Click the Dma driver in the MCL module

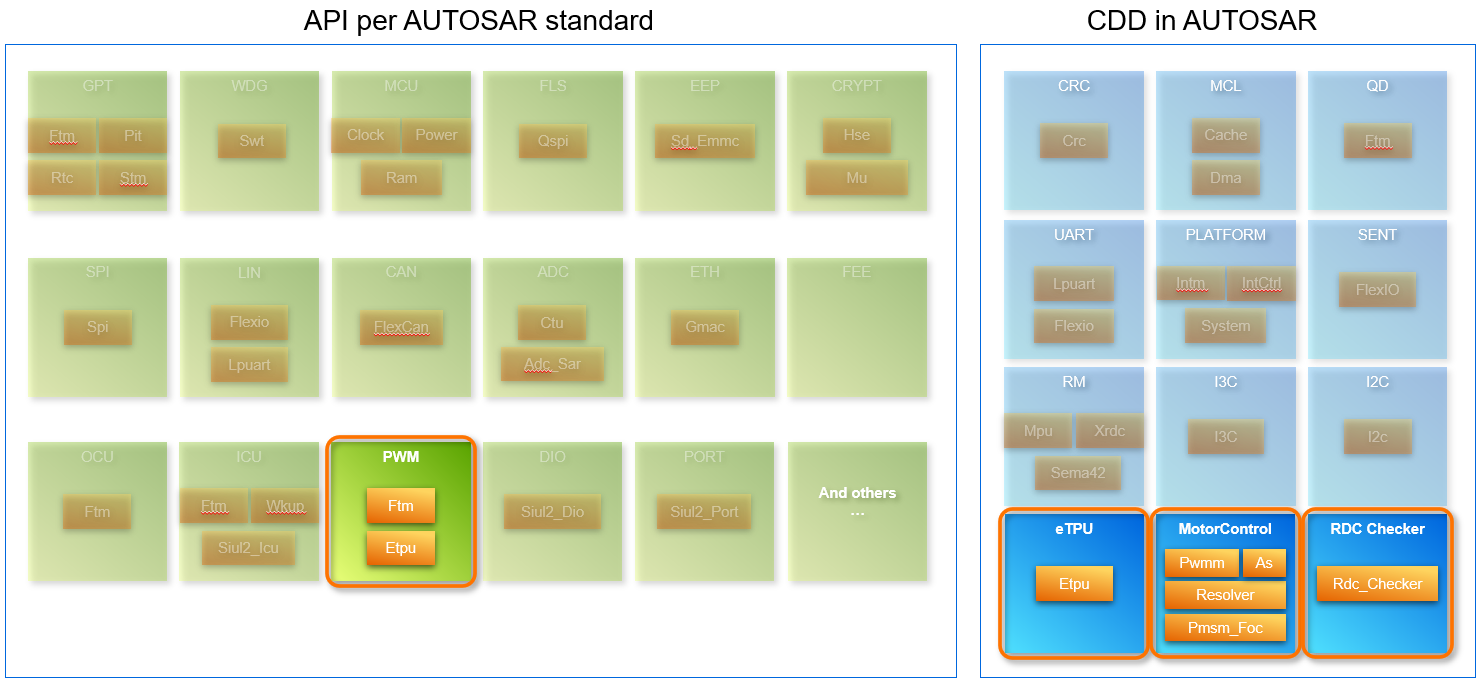tap(1225, 178)
